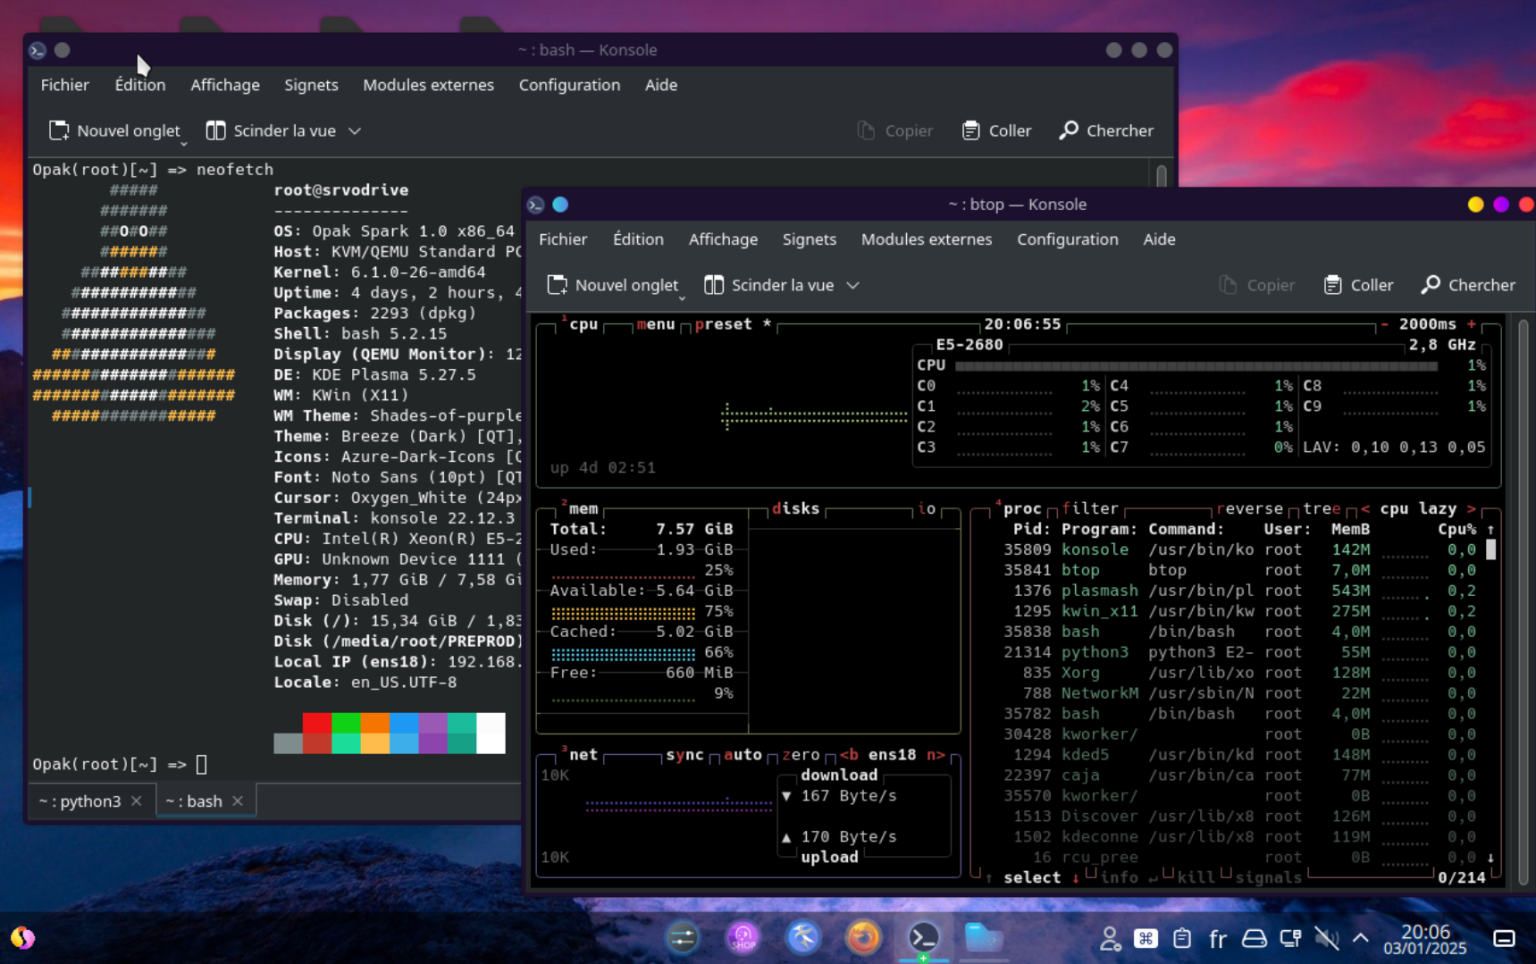
Task: Open the Aide menu in the bash Konsole
Action: click(661, 85)
